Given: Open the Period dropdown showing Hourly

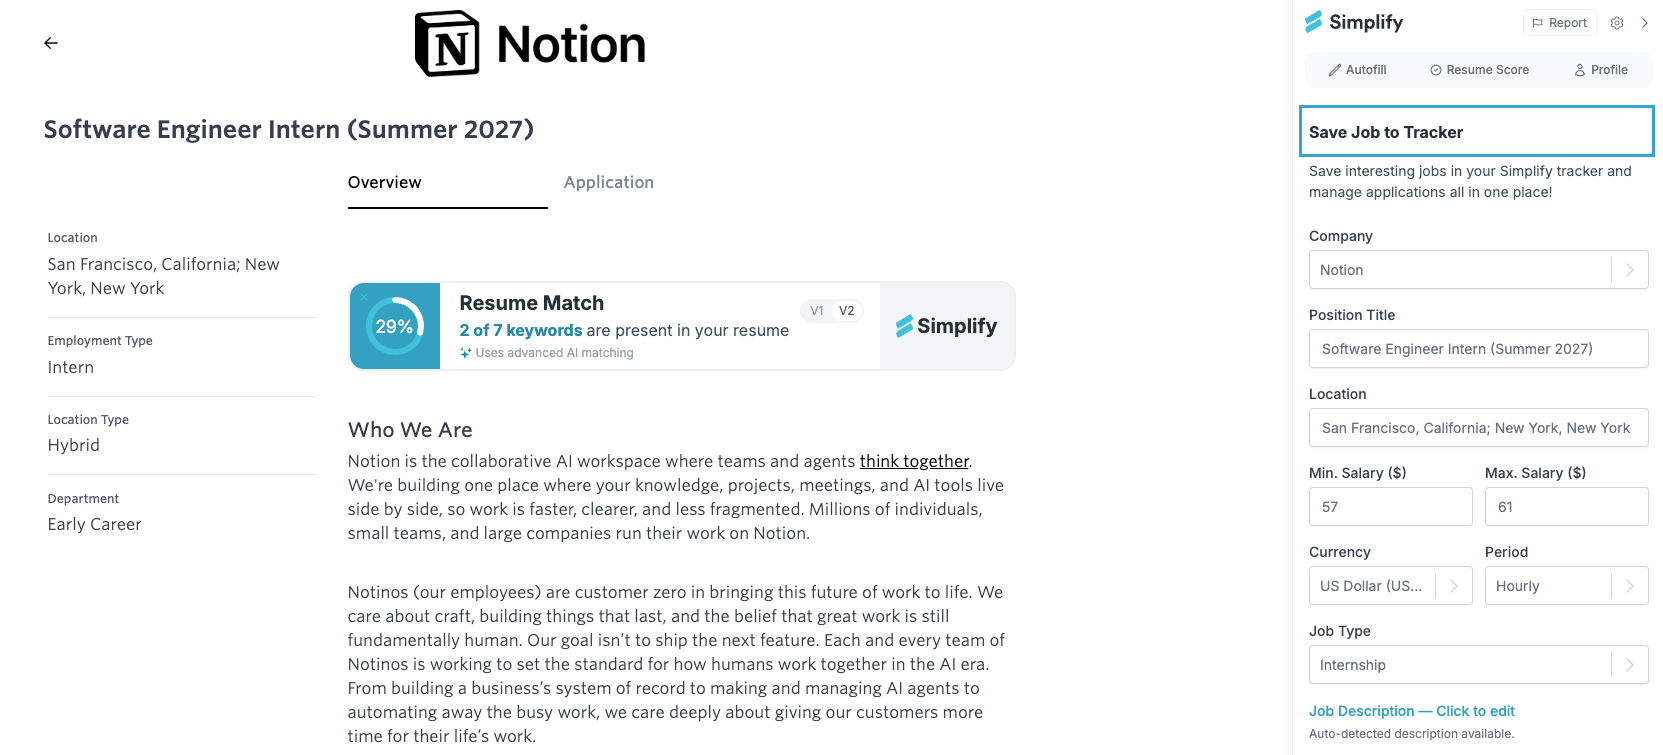Looking at the screenshot, I should tap(1566, 586).
